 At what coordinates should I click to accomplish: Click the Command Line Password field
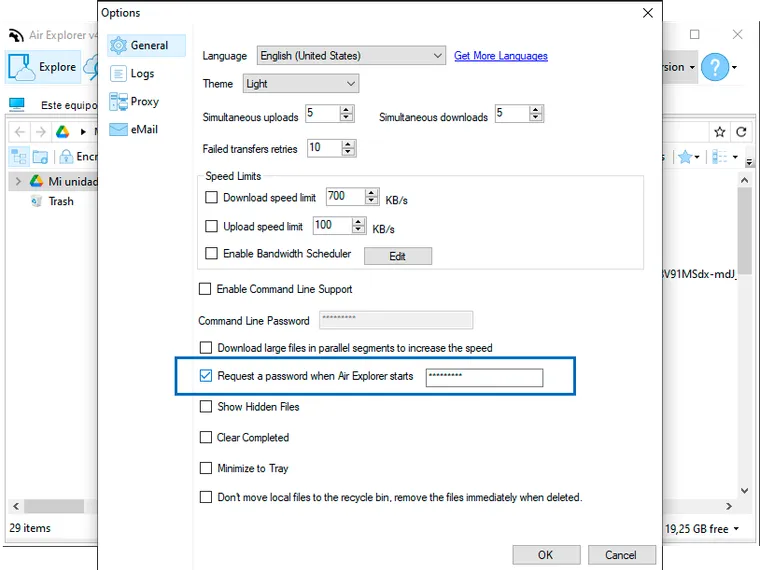tap(396, 320)
